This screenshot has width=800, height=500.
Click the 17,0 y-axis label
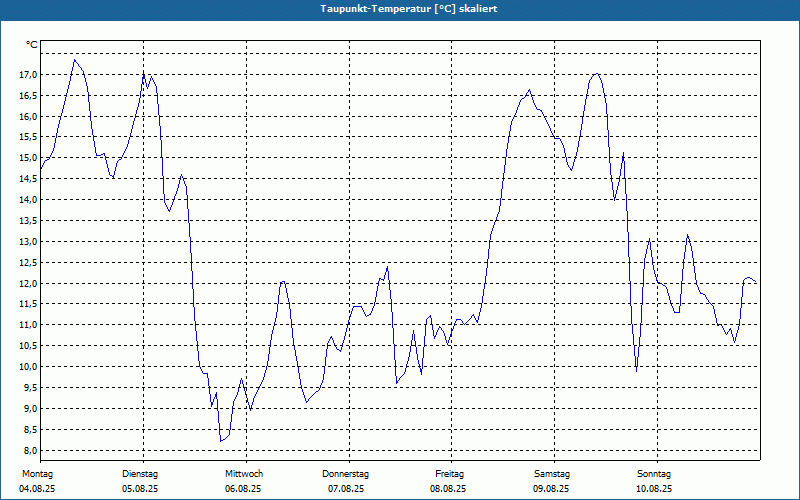tap(28, 75)
